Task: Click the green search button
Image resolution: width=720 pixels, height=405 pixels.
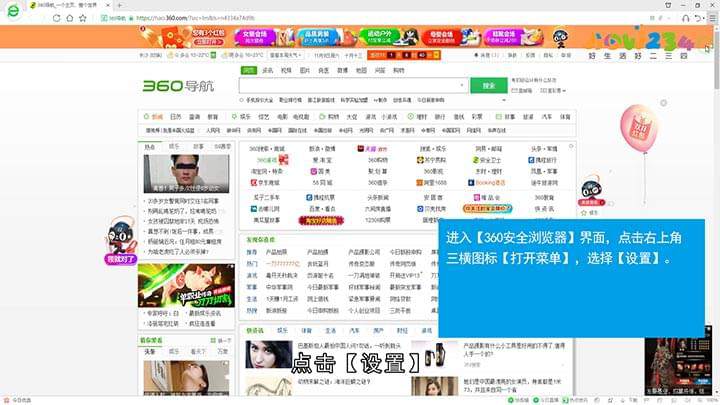Action: point(489,86)
